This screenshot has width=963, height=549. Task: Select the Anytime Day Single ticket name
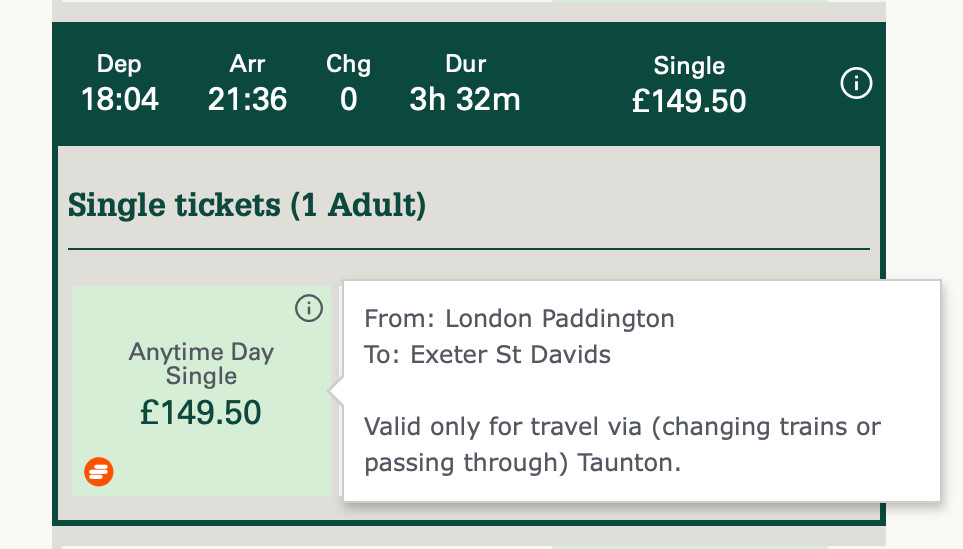point(201,364)
